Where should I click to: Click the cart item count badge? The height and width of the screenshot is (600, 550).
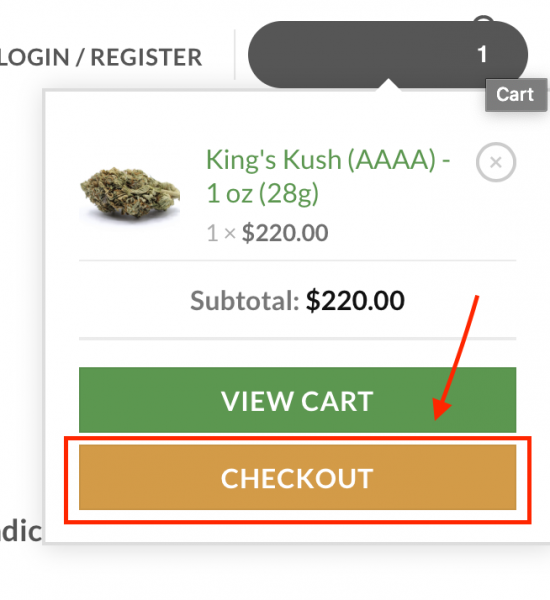pyautogui.click(x=482, y=54)
